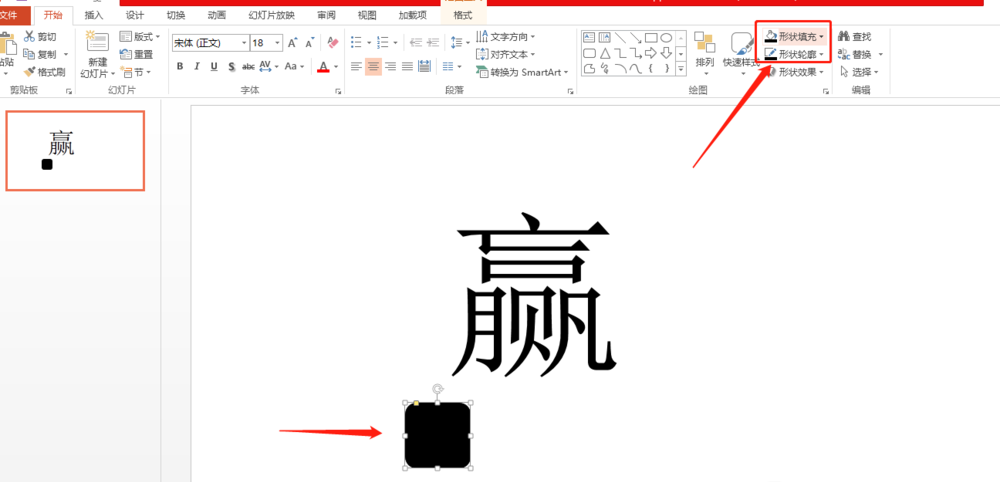Viewport: 1000px width, 482px height.
Task: Open the Font group dialog launcher
Action: pyautogui.click(x=338, y=92)
